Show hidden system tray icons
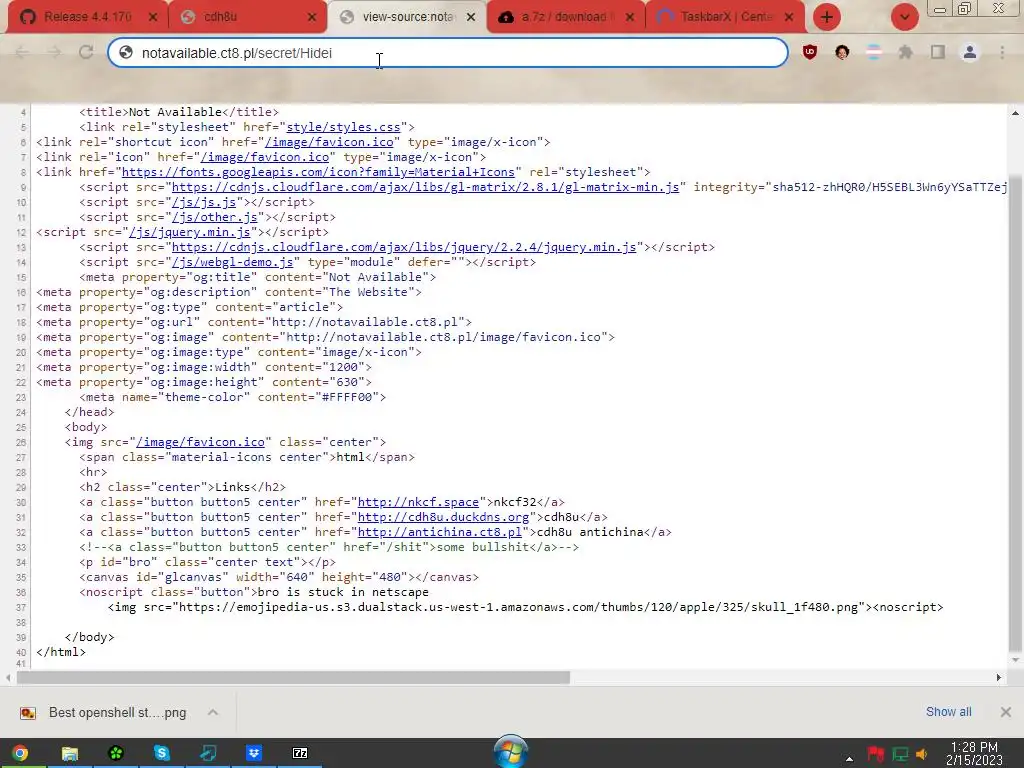This screenshot has width=1024, height=768. click(849, 758)
